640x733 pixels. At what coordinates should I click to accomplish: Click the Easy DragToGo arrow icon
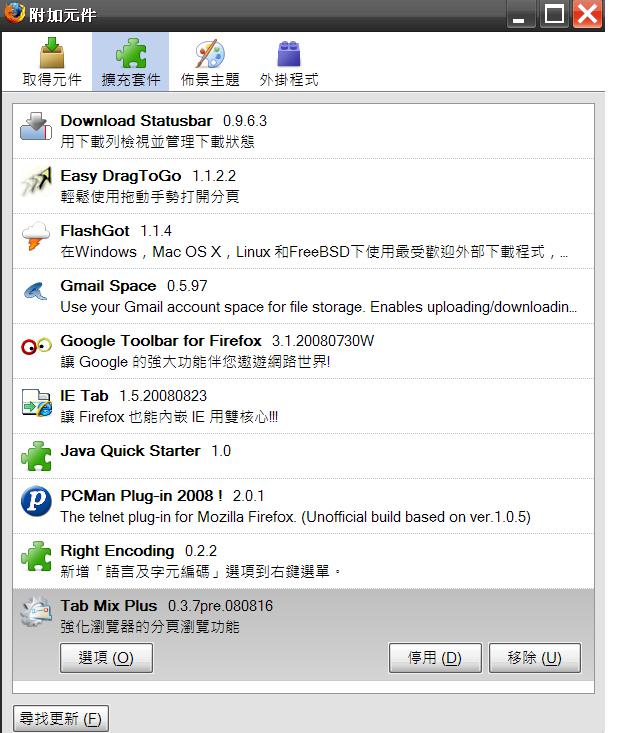pyautogui.click(x=36, y=182)
